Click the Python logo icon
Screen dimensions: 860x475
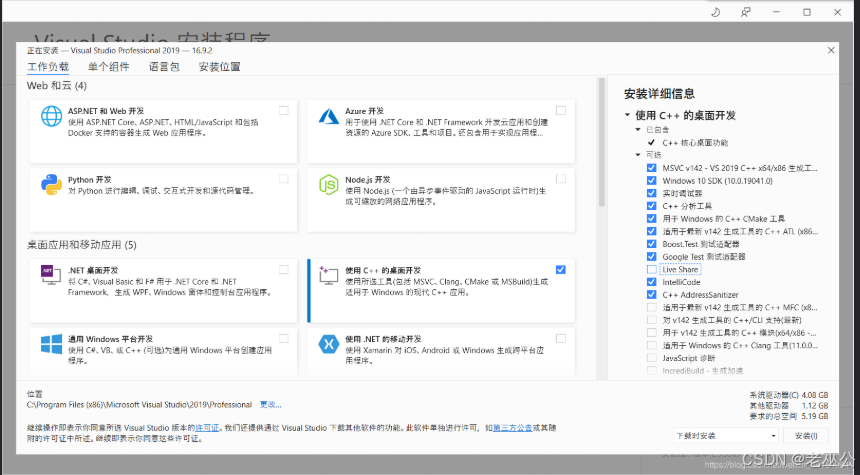click(x=52, y=185)
